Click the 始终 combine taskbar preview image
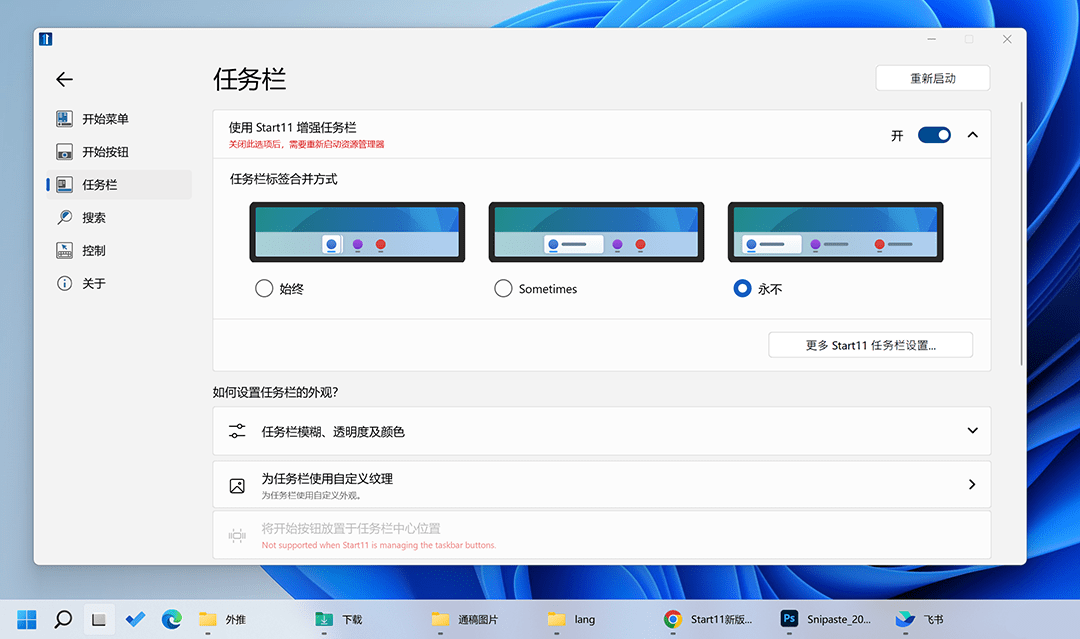 357,232
